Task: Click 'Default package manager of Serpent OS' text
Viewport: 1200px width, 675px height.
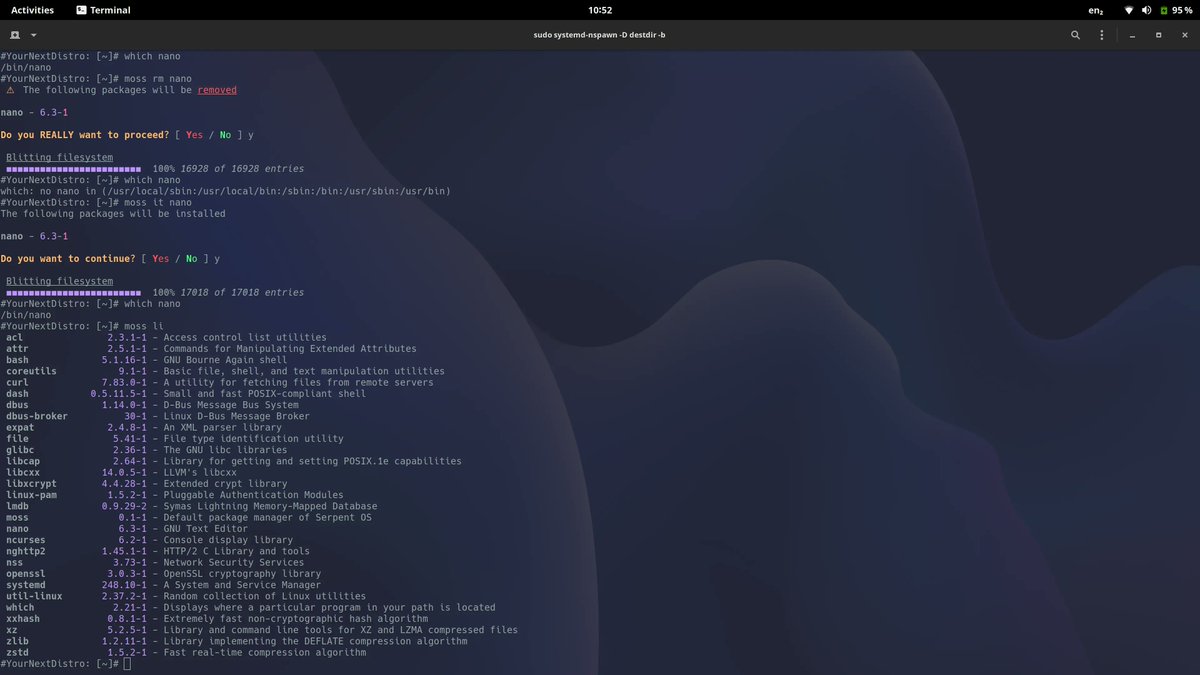Action: (x=267, y=517)
